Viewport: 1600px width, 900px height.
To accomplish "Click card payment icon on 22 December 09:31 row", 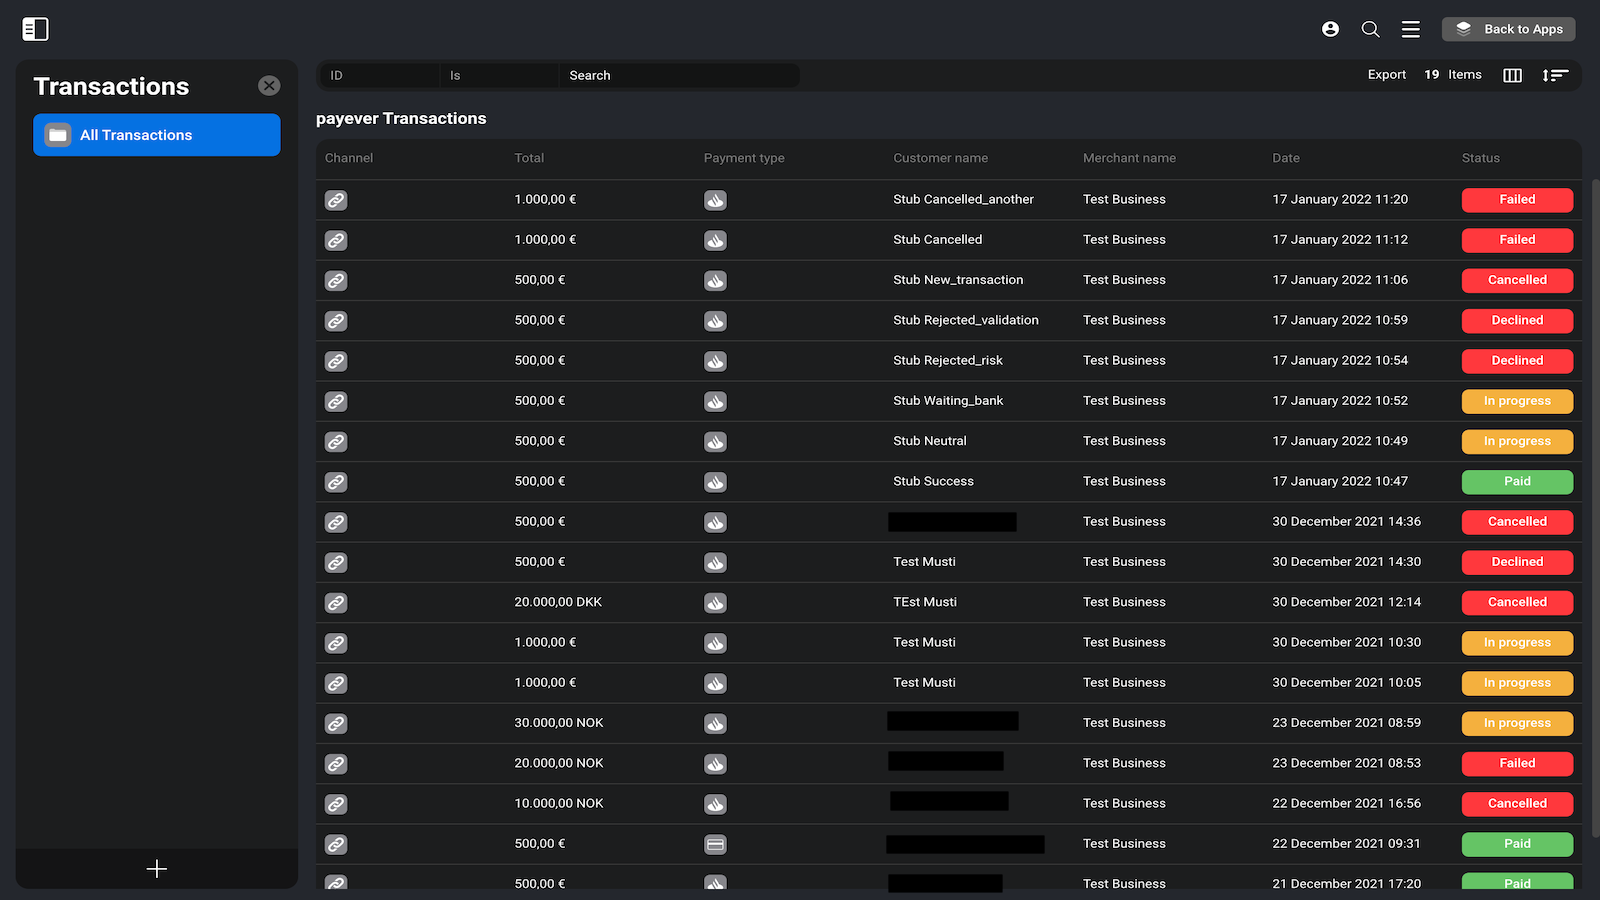I will click(715, 844).
